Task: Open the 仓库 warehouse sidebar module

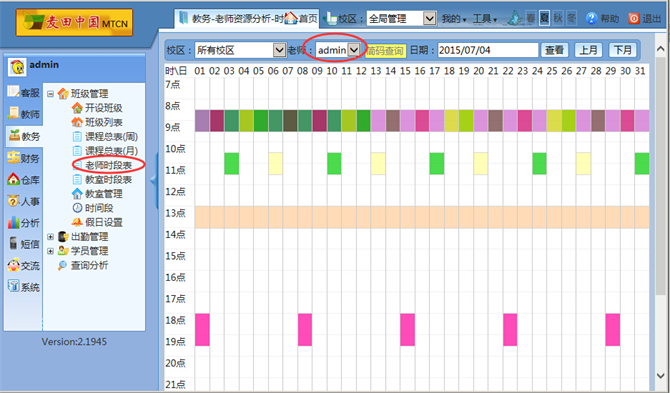Action: 24,180
